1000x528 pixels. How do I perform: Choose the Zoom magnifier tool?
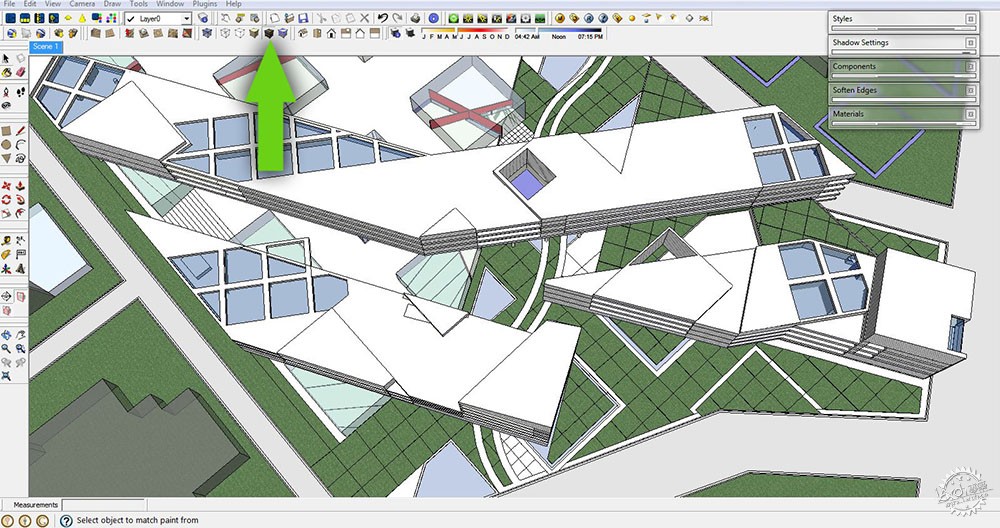point(6,348)
